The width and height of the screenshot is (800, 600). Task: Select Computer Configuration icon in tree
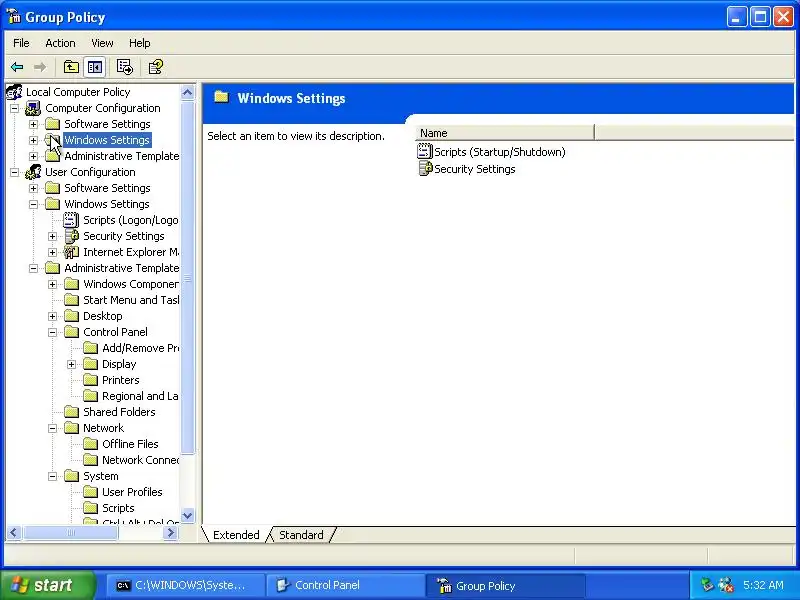coord(33,108)
